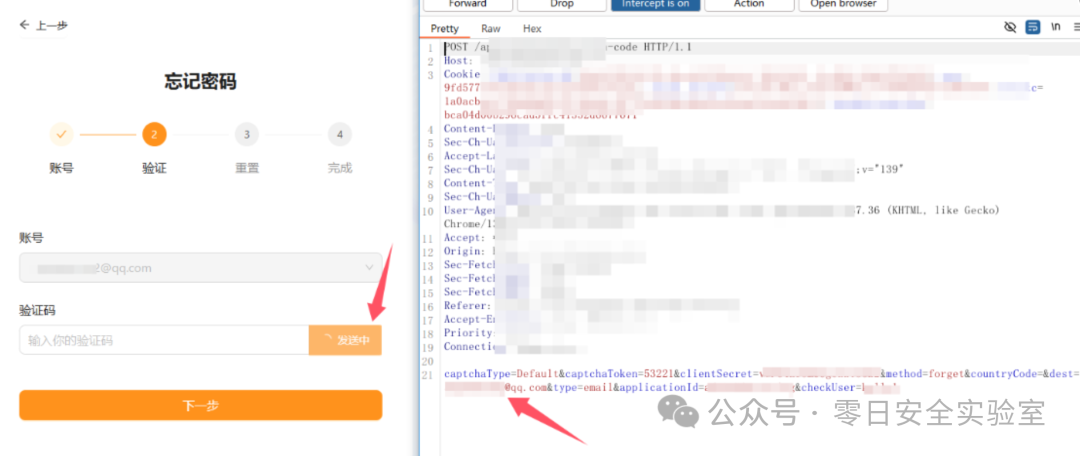Click the Origin header line
The width and height of the screenshot is (1080, 456).
tap(544, 251)
